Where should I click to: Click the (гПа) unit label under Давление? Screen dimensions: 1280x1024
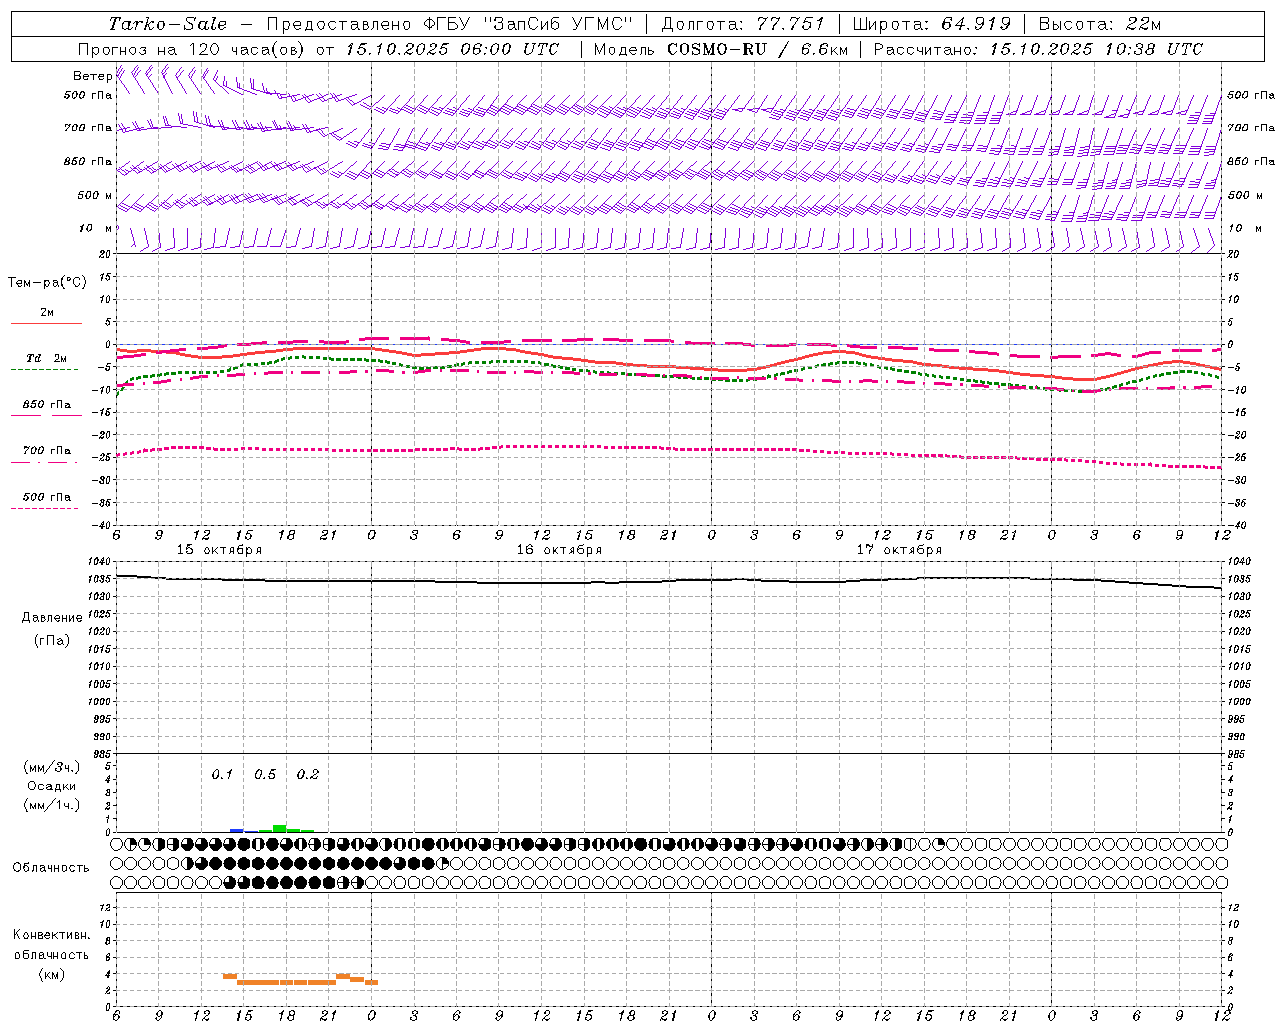[52, 641]
